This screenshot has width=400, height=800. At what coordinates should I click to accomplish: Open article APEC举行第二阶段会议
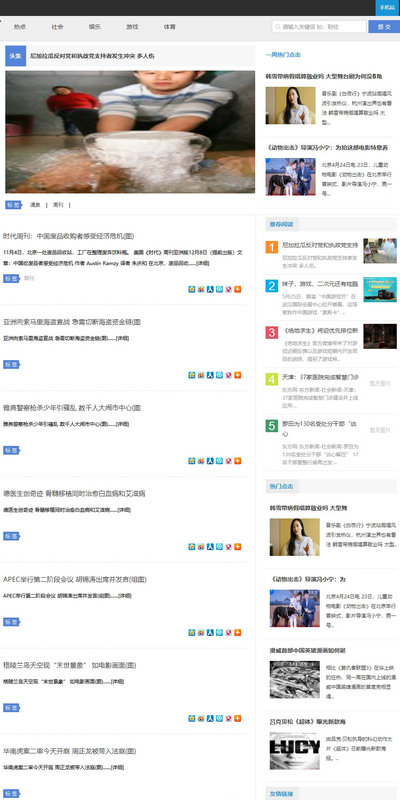click(x=74, y=579)
